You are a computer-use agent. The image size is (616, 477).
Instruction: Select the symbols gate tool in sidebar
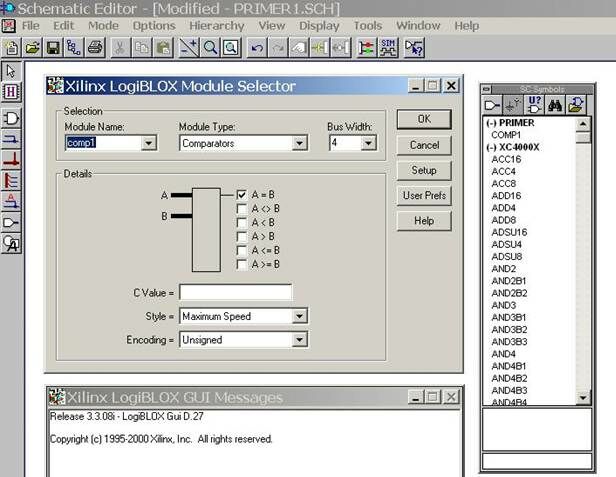point(11,118)
